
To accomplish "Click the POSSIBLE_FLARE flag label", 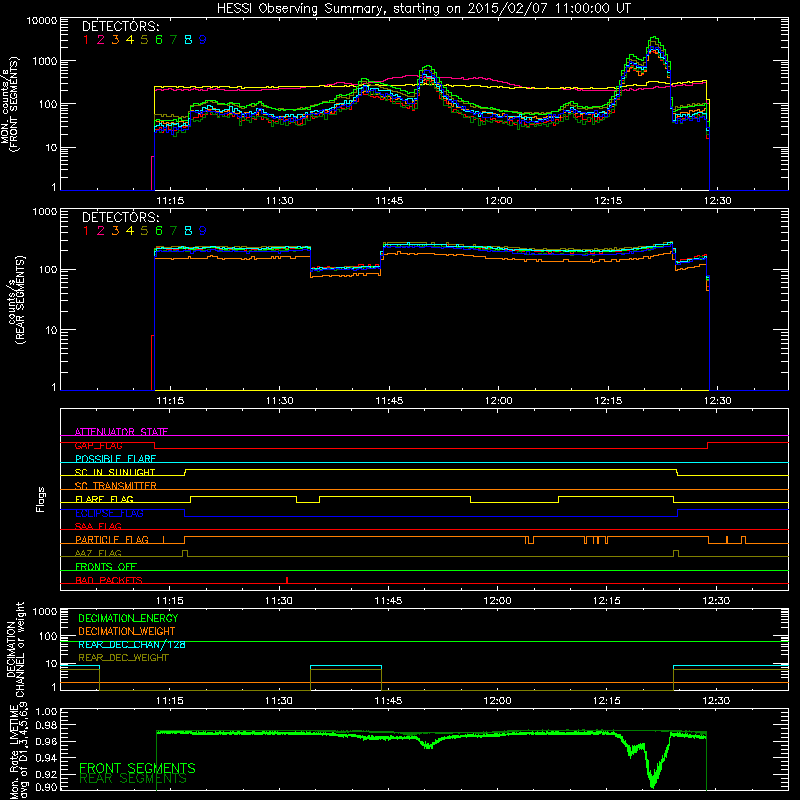I will pyautogui.click(x=115, y=459).
